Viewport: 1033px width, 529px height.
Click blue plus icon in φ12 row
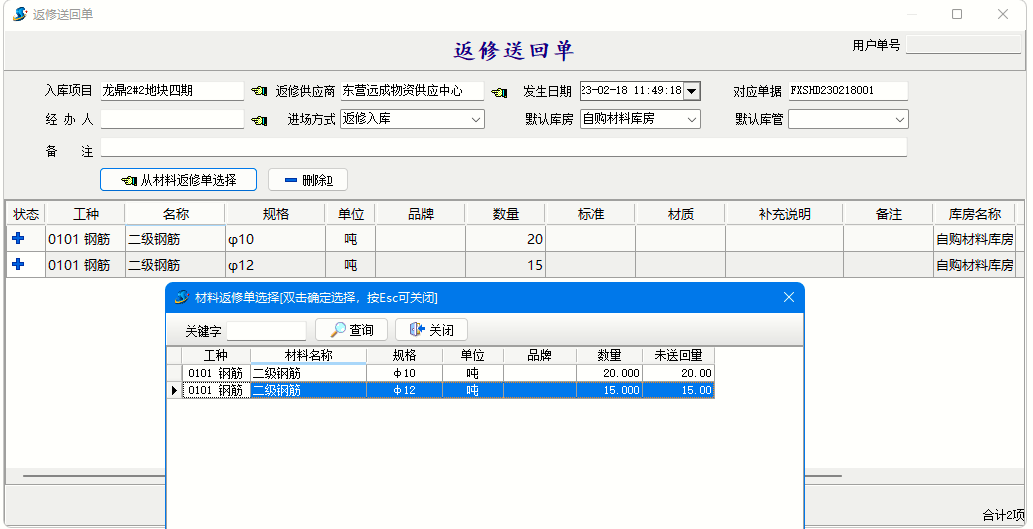17,265
